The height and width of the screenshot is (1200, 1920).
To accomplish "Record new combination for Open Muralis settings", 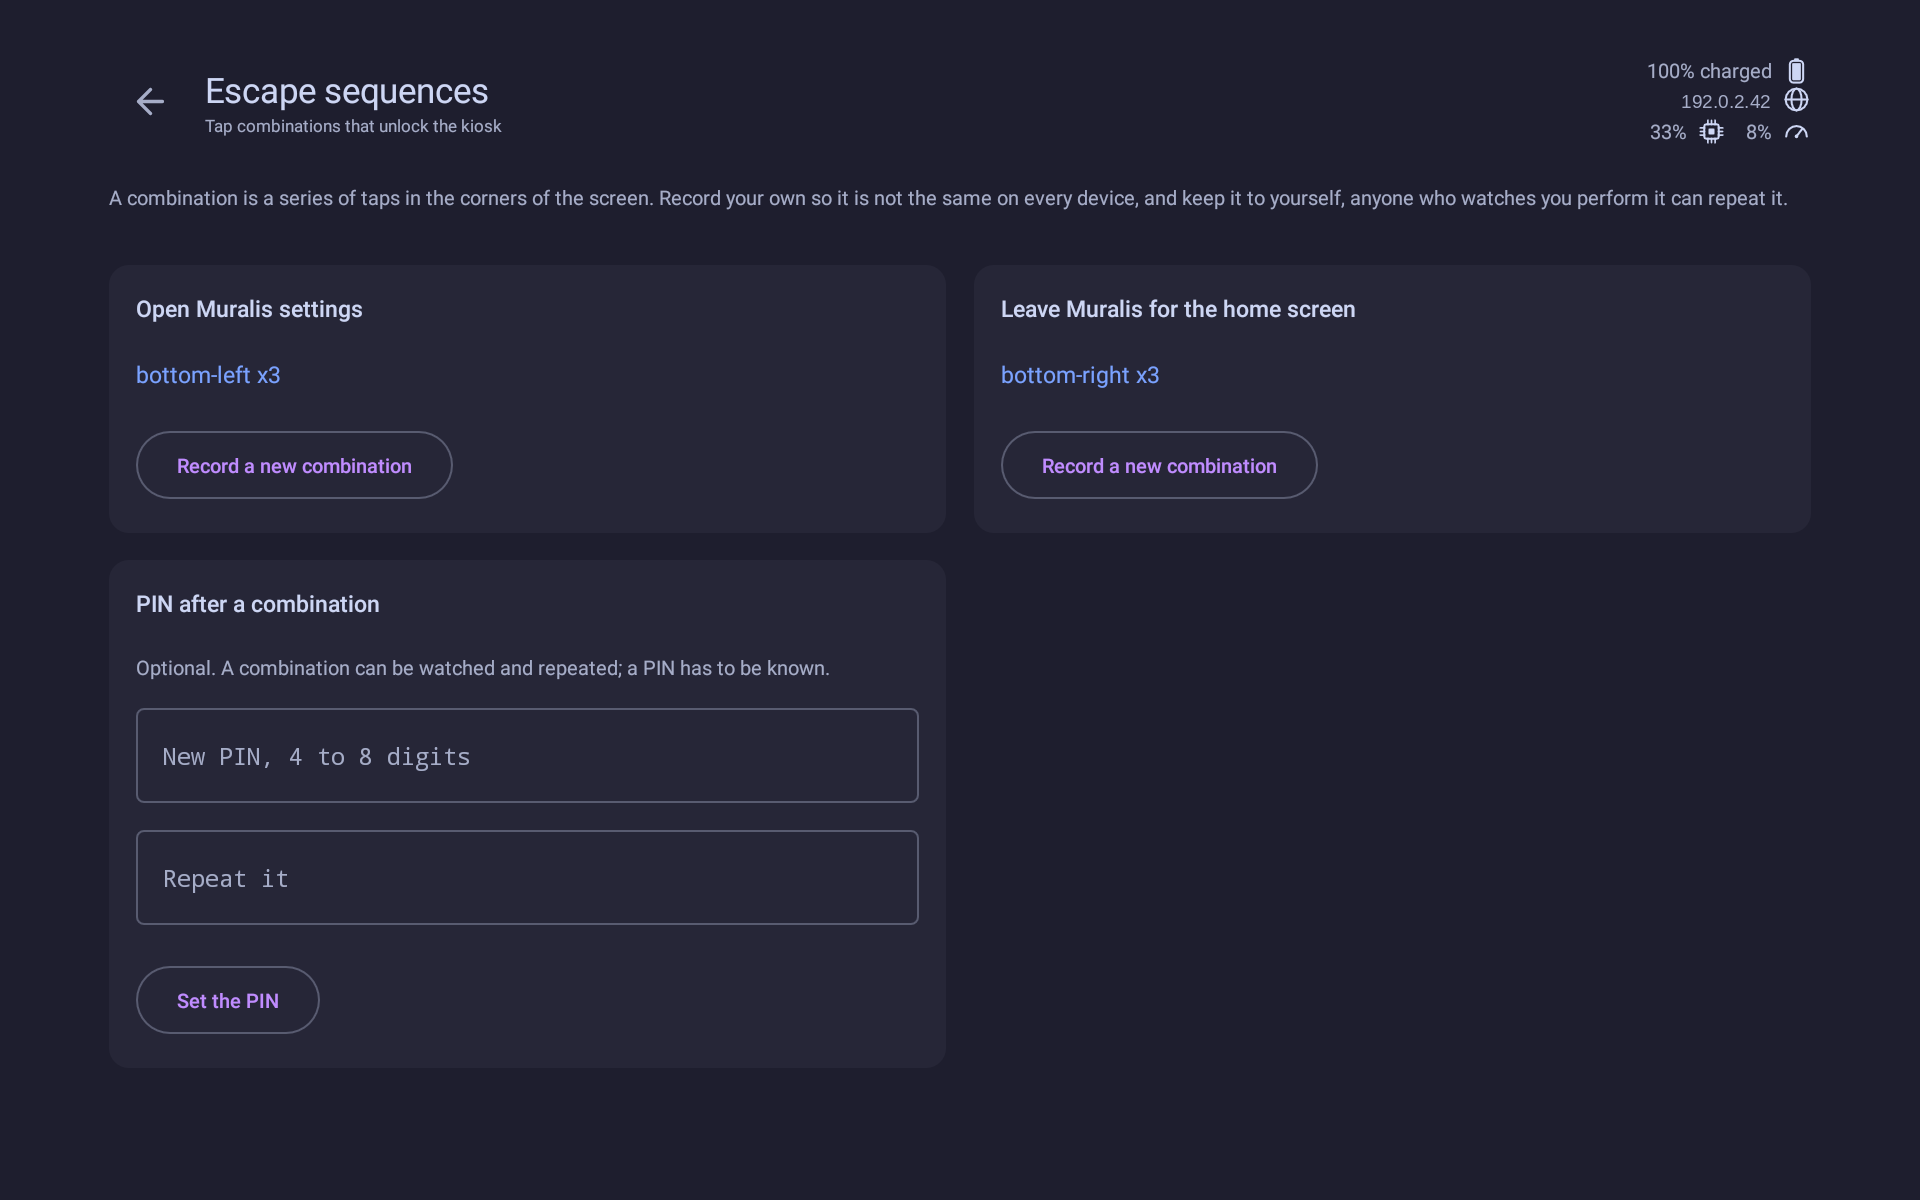I will [x=294, y=465].
